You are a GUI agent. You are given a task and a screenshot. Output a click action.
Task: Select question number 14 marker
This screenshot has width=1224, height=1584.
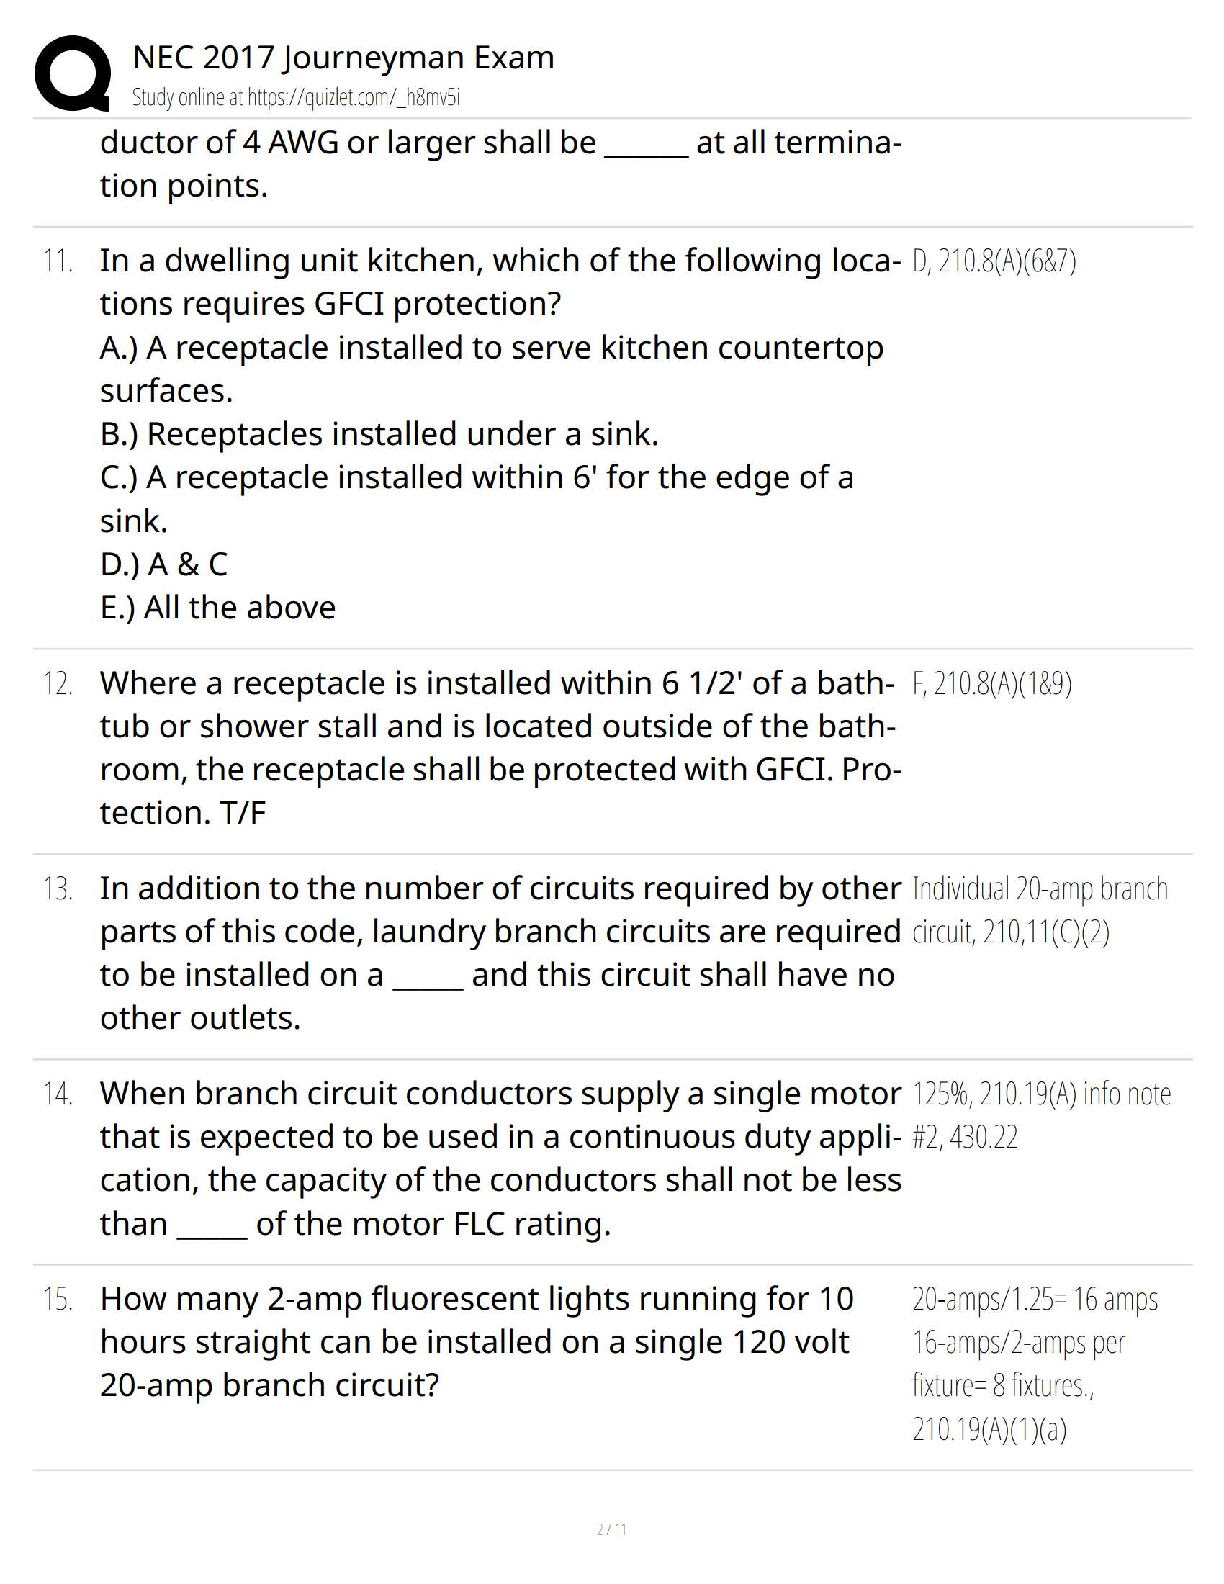click(57, 1095)
